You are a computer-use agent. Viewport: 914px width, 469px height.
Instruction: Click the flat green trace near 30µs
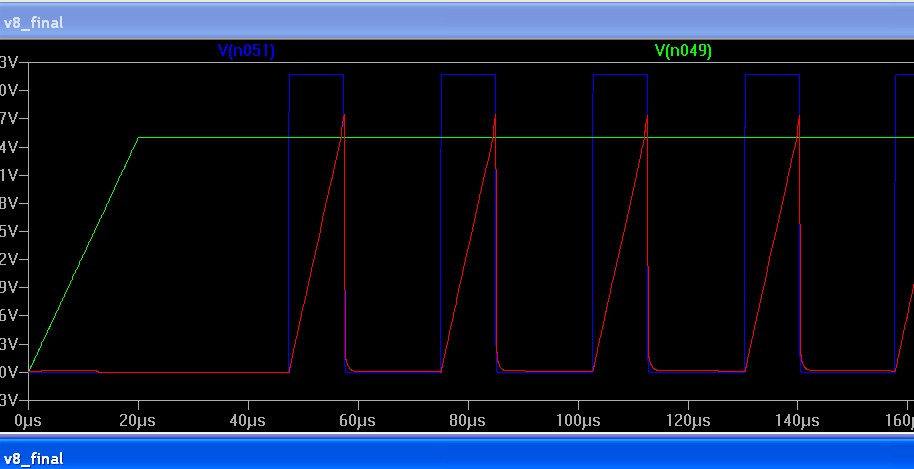(x=193, y=137)
